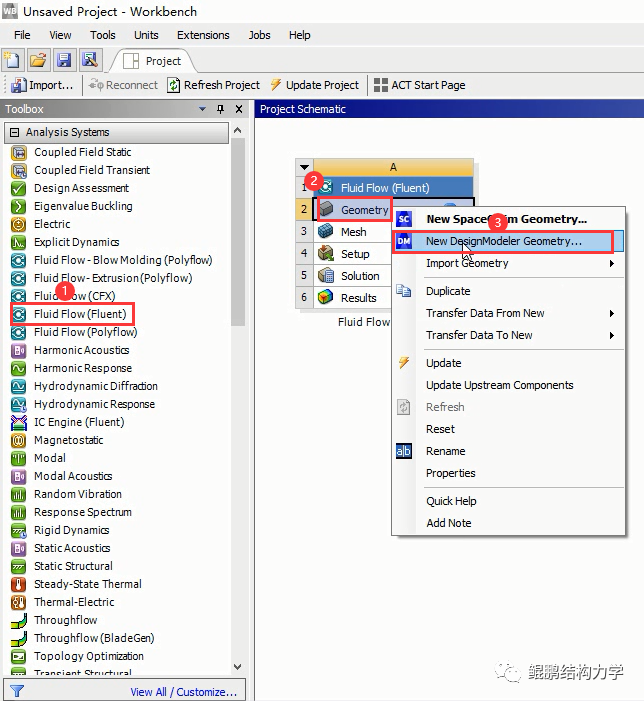
Task: Open the Jobs menu
Action: click(259, 35)
